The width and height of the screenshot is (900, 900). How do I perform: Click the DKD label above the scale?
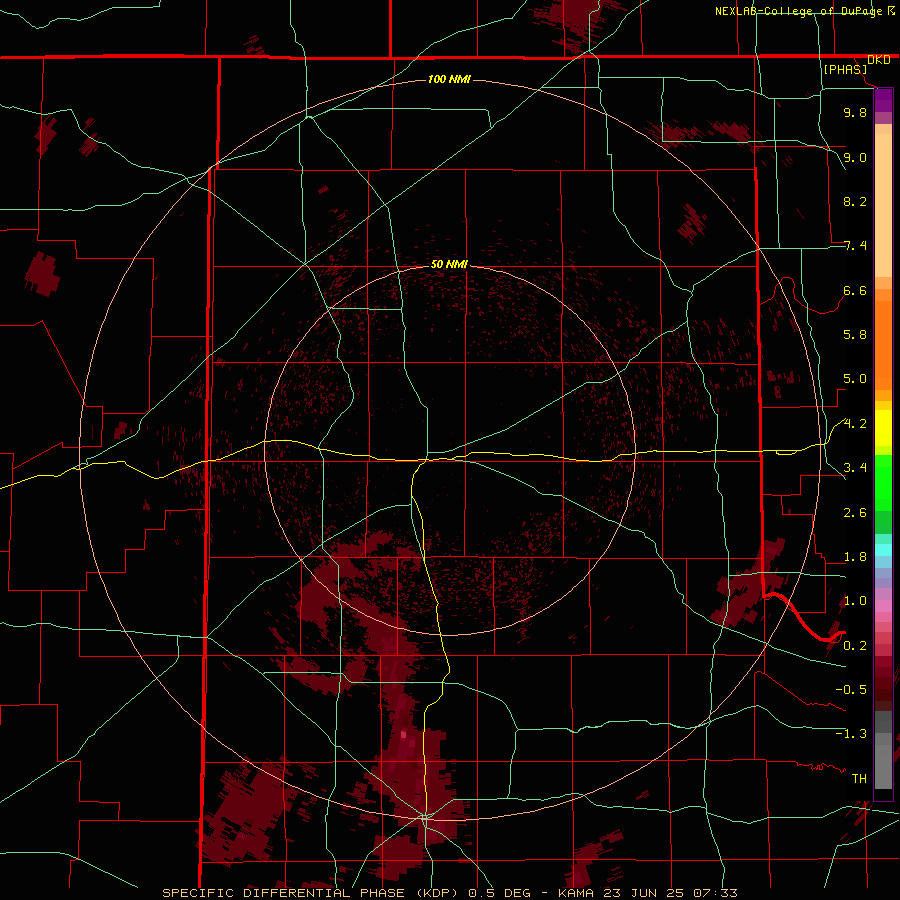[x=878, y=60]
